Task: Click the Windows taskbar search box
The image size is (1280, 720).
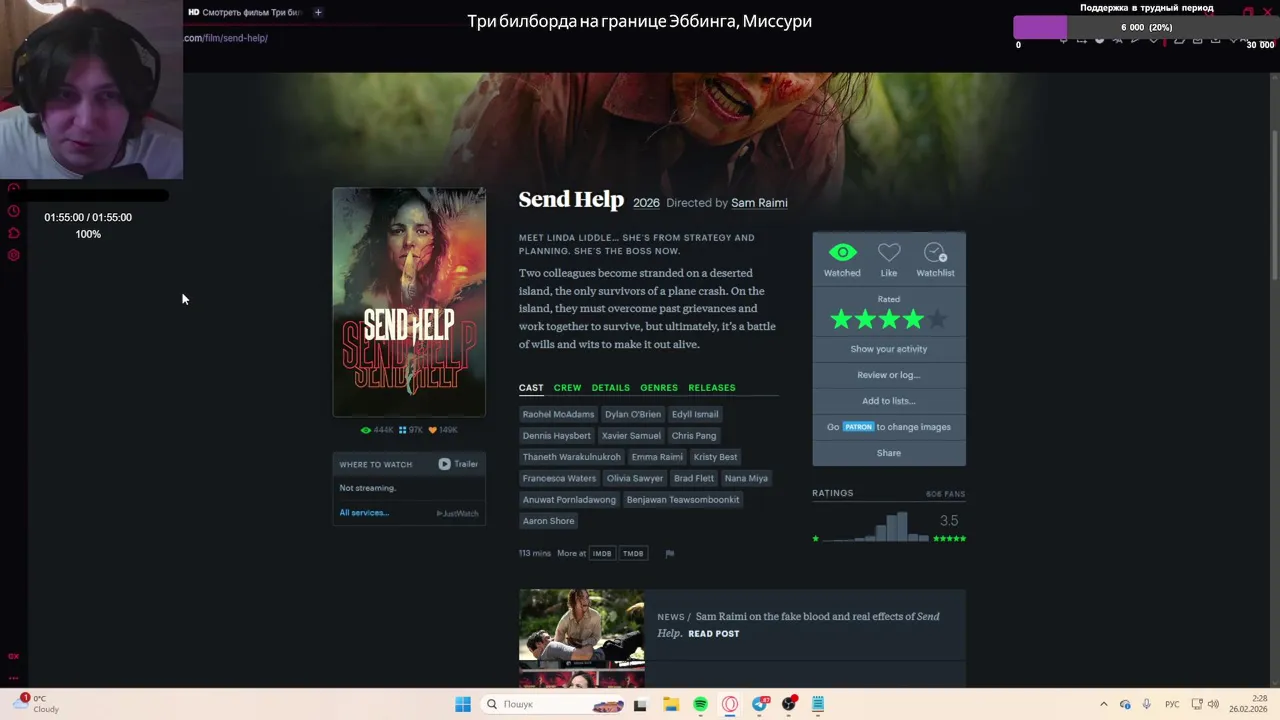Action: 551,704
